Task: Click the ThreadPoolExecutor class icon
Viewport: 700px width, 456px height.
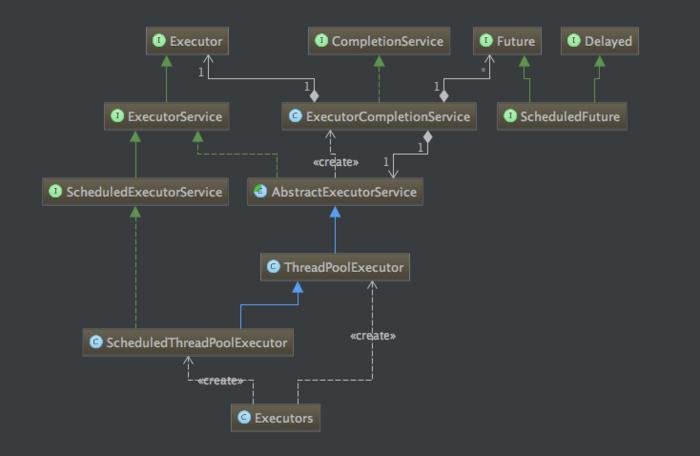Action: (x=273, y=267)
